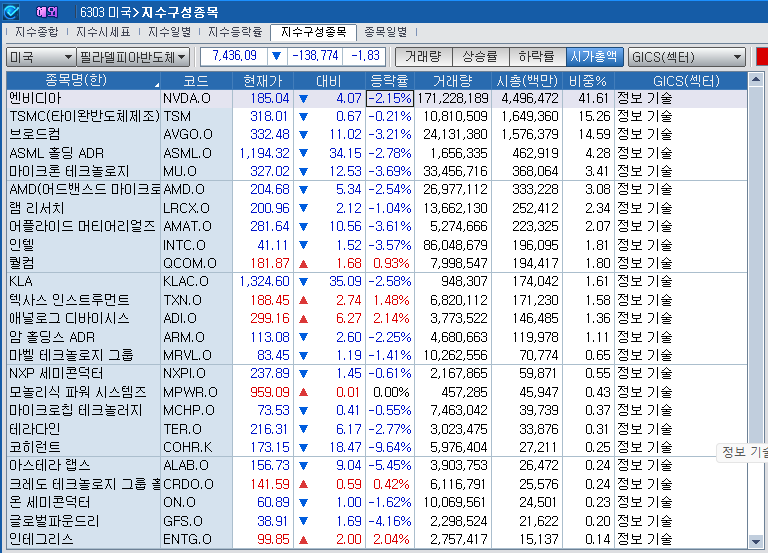The image size is (768, 553).
Task: Click the 비중% column header
Action: [x=588, y=81]
